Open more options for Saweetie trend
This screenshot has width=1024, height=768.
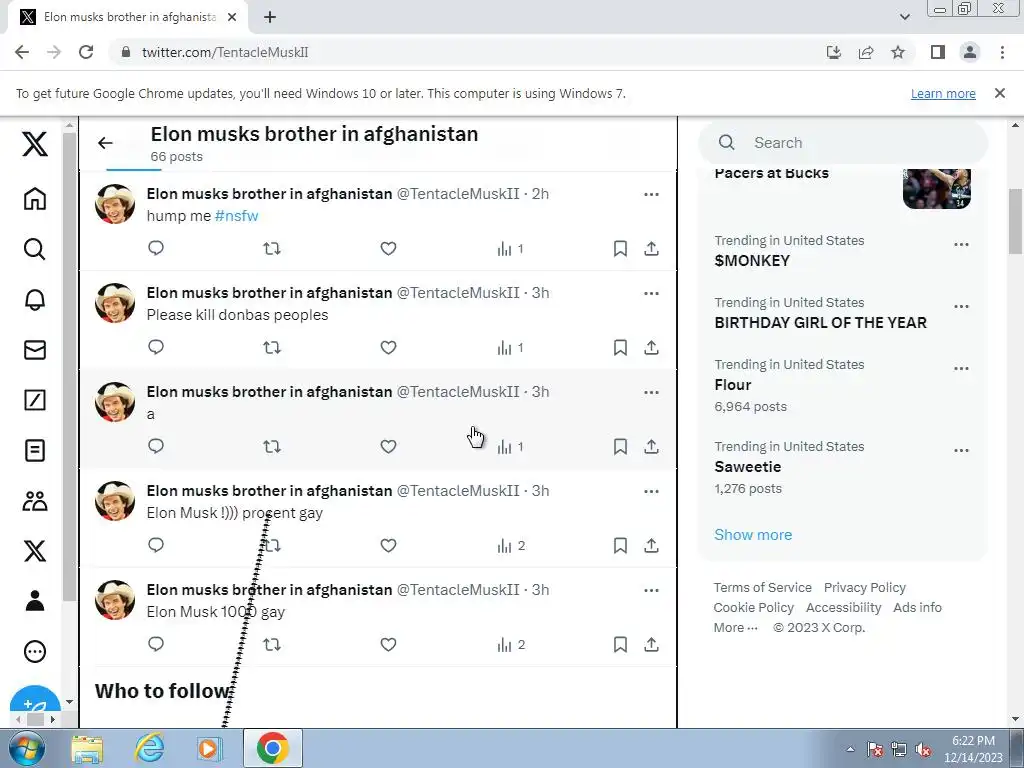pyautogui.click(x=961, y=451)
